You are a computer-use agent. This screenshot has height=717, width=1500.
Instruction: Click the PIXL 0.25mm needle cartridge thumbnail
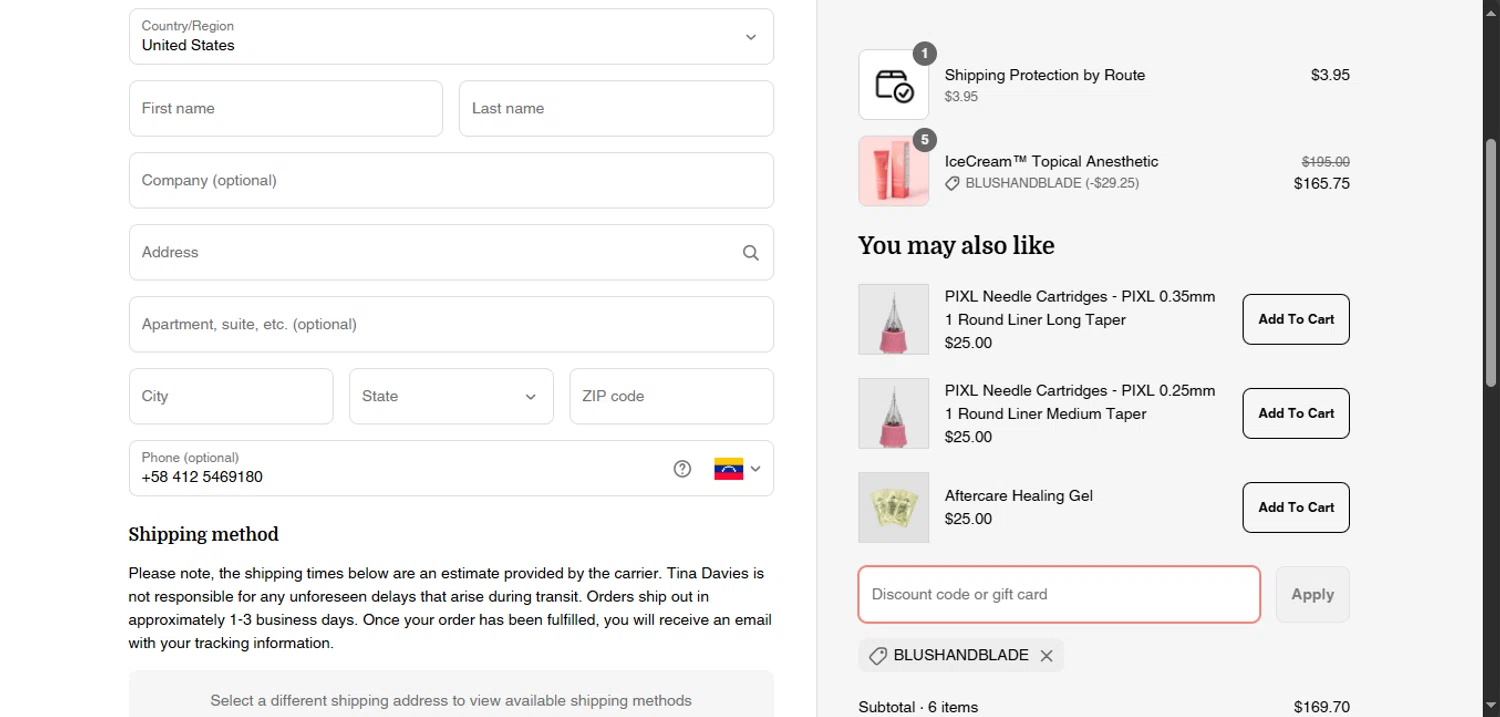[894, 413]
